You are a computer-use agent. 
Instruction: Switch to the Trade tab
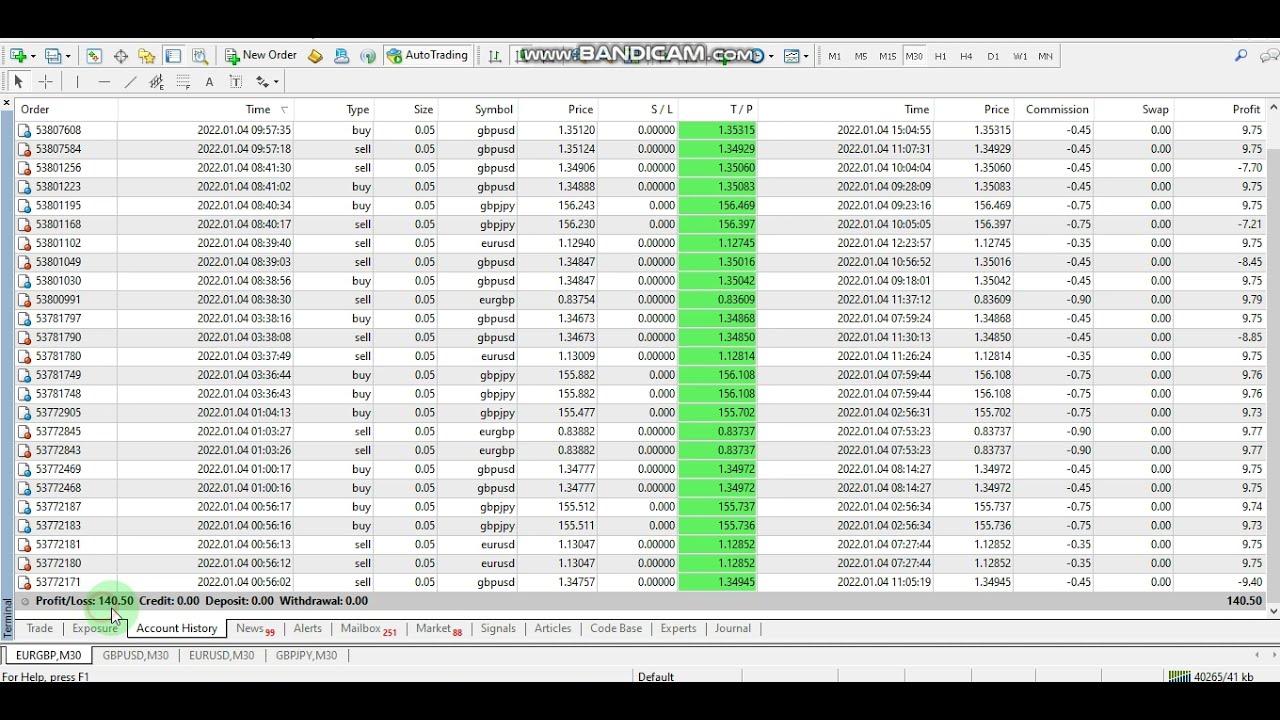tap(40, 628)
